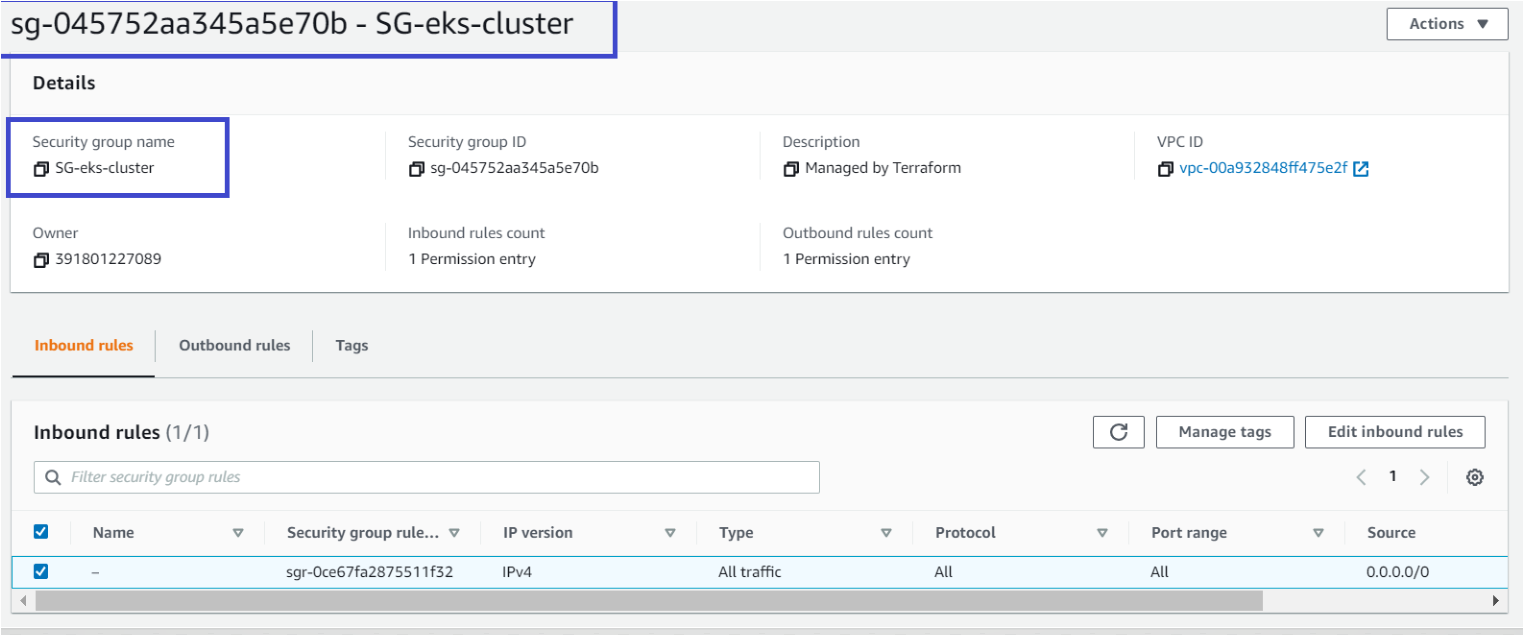Click the 0.0.0.0/0 source cell
The image size is (1524, 636).
coord(1397,573)
